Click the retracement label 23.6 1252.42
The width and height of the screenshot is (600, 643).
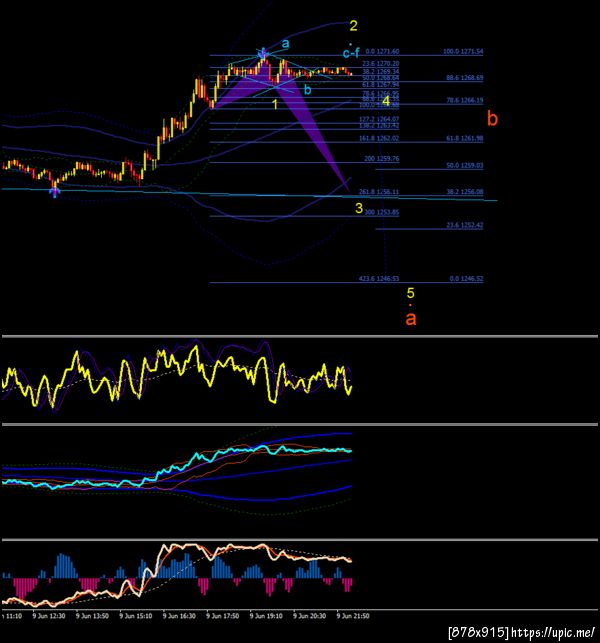pyautogui.click(x=465, y=225)
